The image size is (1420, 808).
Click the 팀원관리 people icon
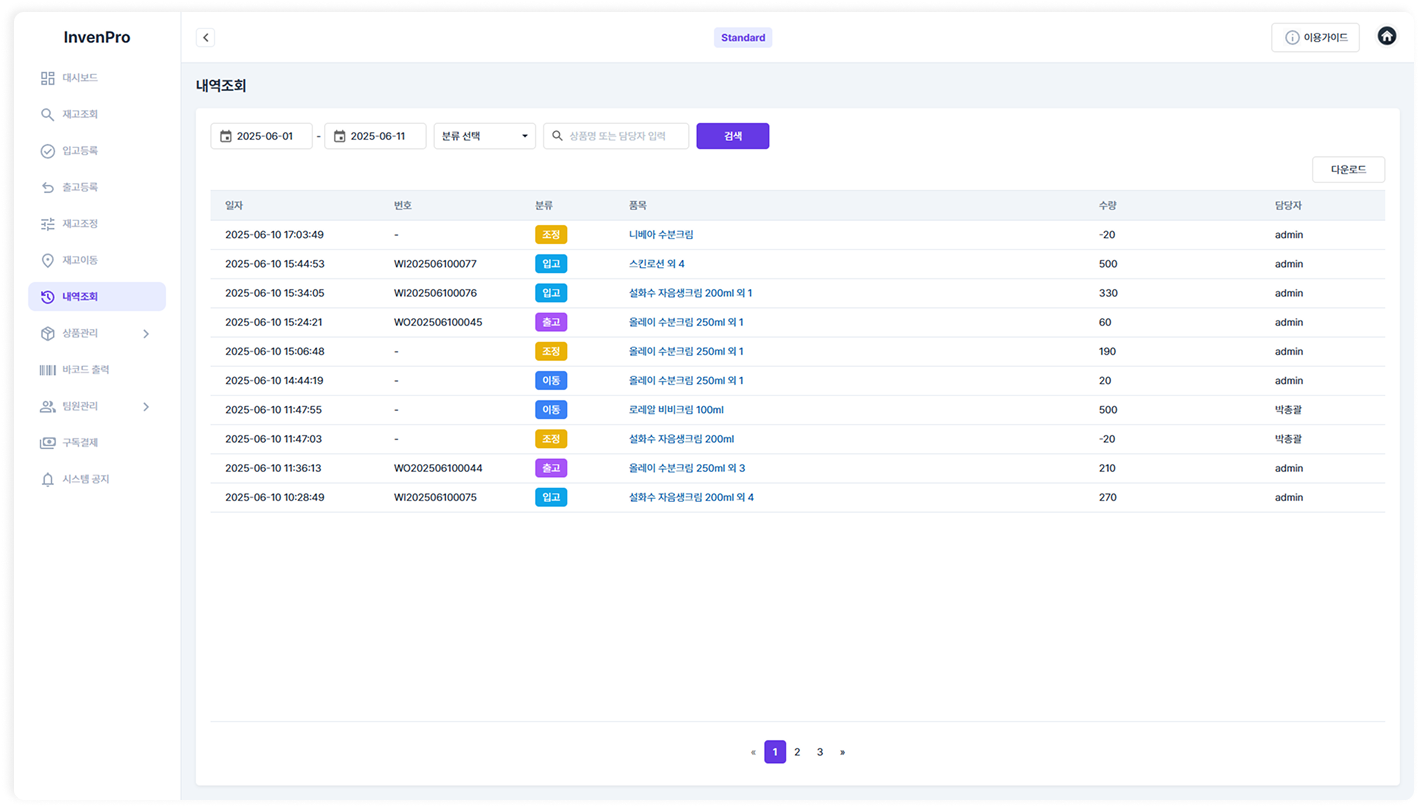pos(47,407)
